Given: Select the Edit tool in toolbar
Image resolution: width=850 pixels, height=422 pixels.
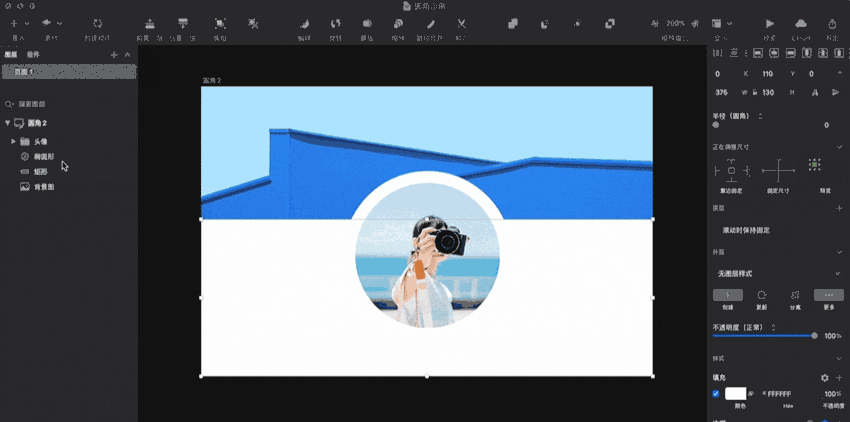Looking at the screenshot, I should 305,23.
